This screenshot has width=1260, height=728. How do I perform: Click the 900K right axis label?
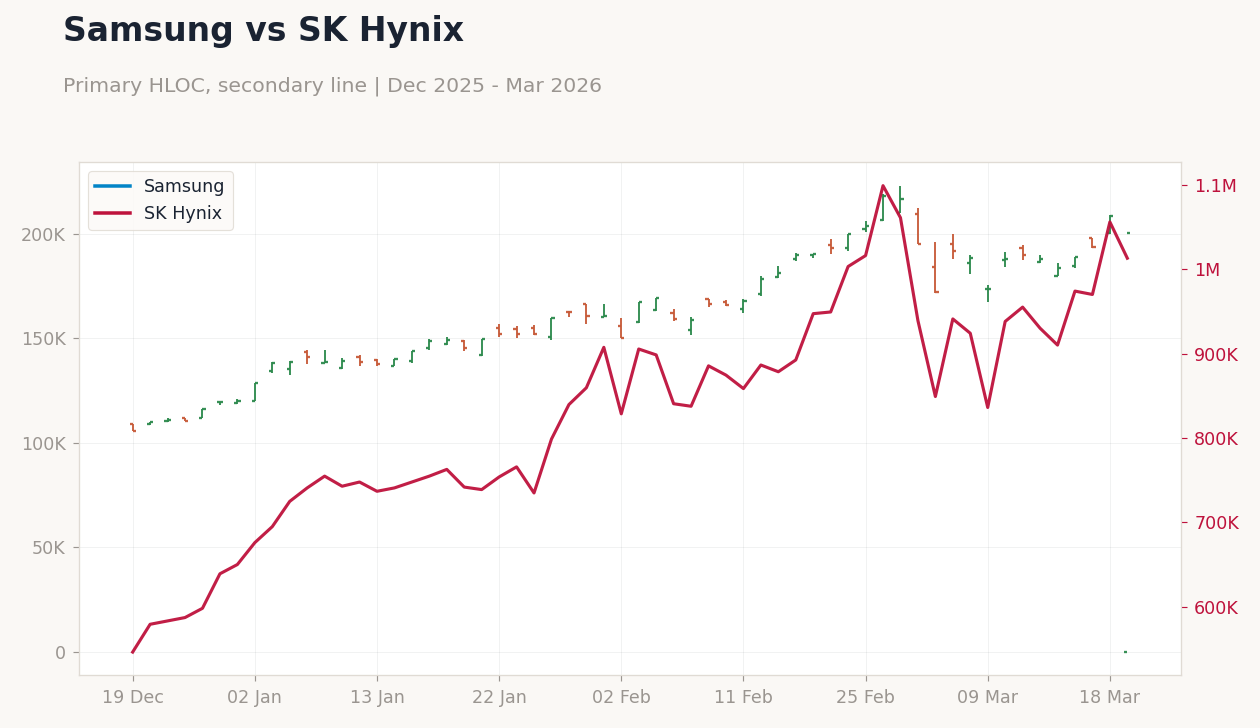1216,355
